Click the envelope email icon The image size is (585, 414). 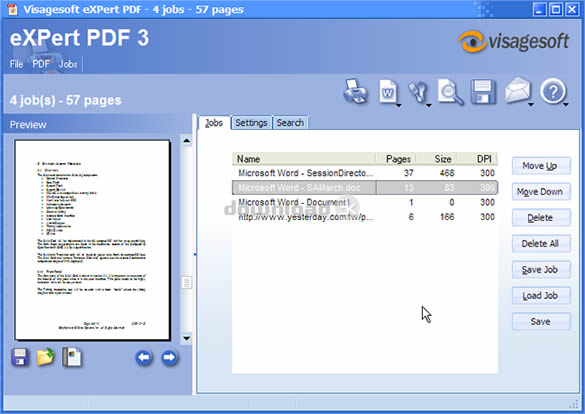pyautogui.click(x=517, y=91)
